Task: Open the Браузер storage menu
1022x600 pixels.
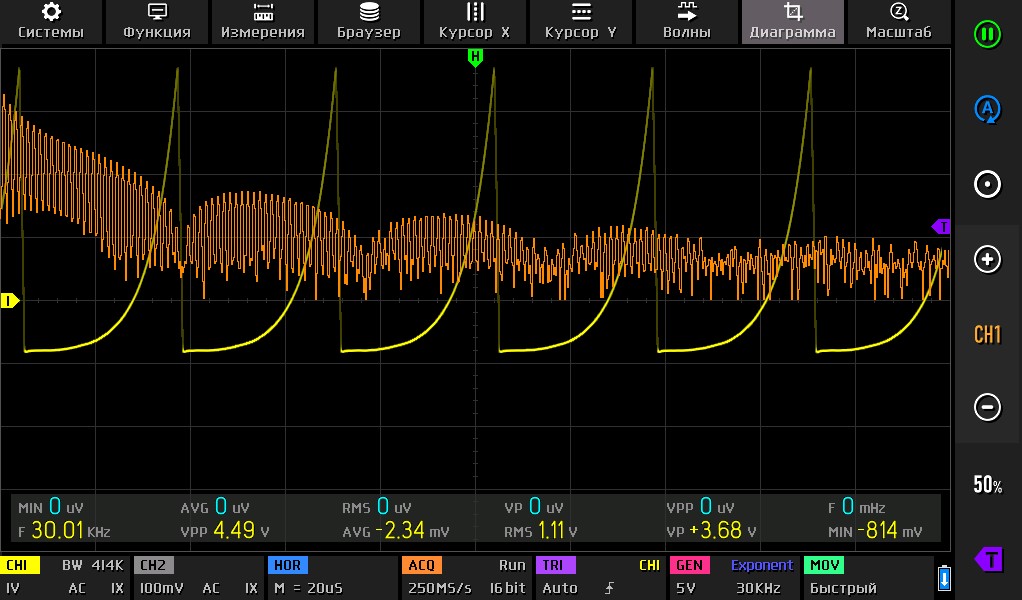Action: tap(369, 21)
